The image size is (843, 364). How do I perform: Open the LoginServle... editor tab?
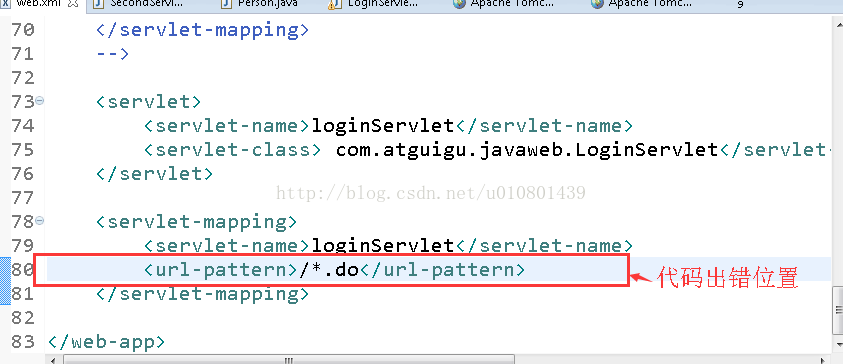[374, 4]
